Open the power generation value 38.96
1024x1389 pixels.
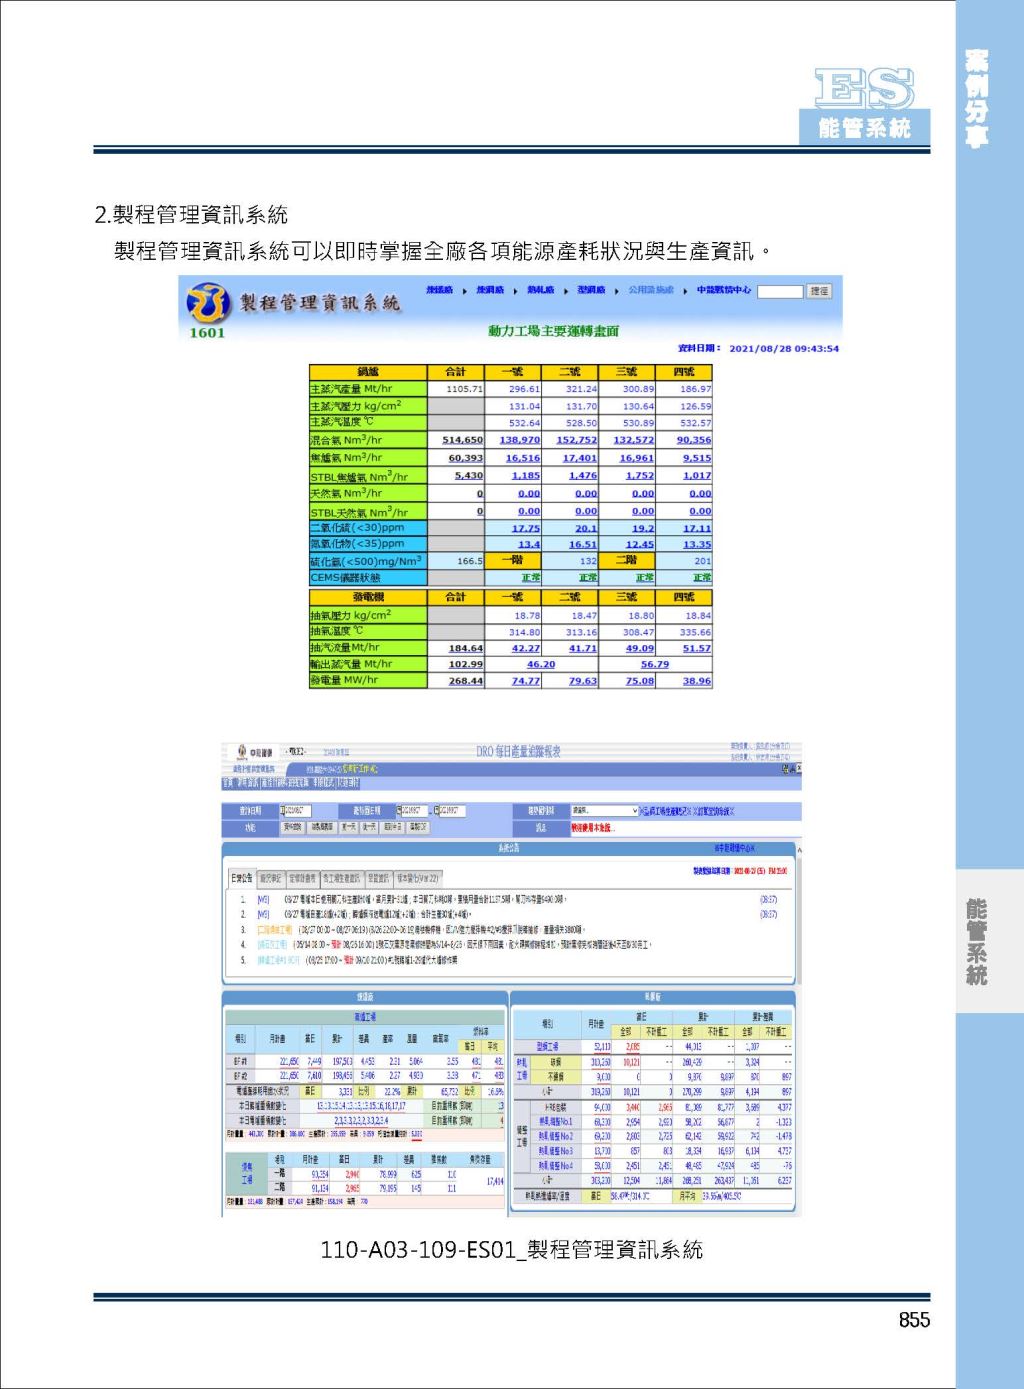tap(697, 681)
